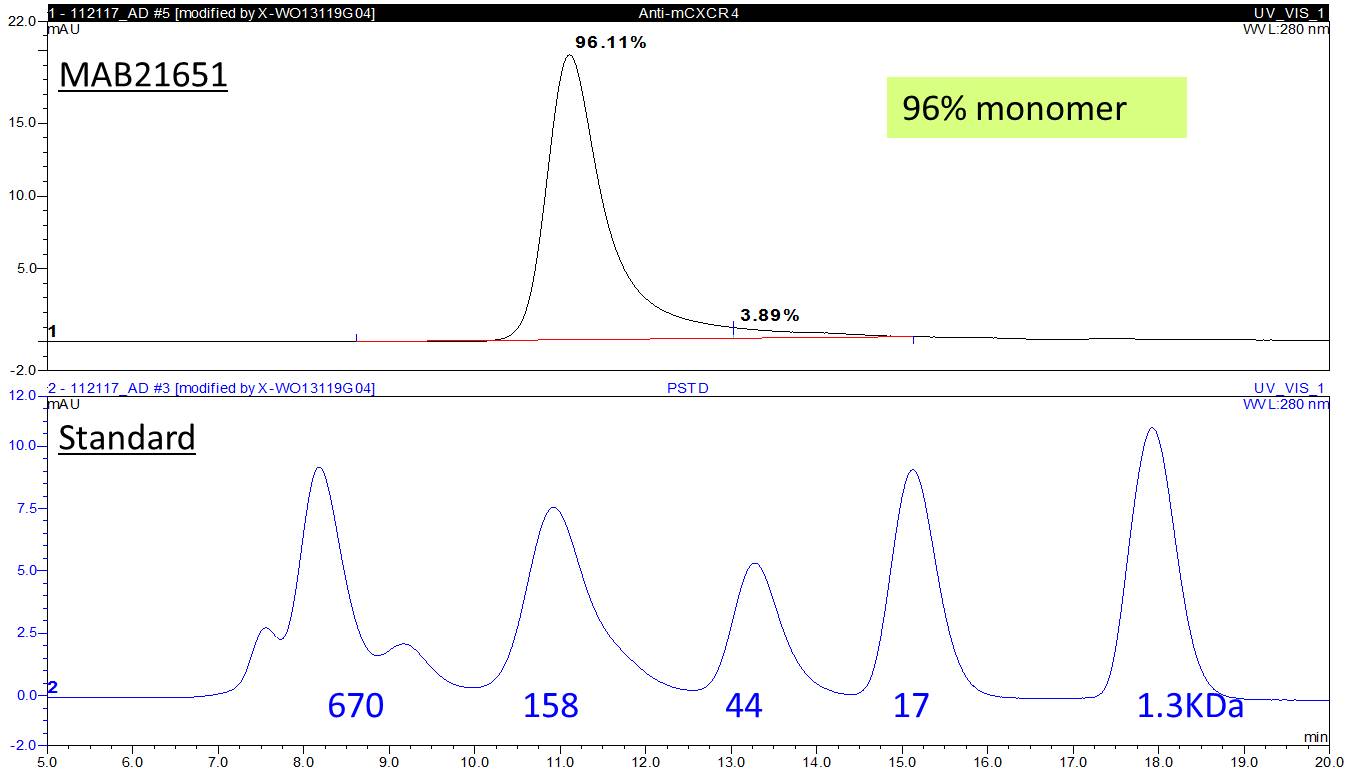Click the red integration baseline
This screenshot has height=775, width=1350.
tap(620, 339)
